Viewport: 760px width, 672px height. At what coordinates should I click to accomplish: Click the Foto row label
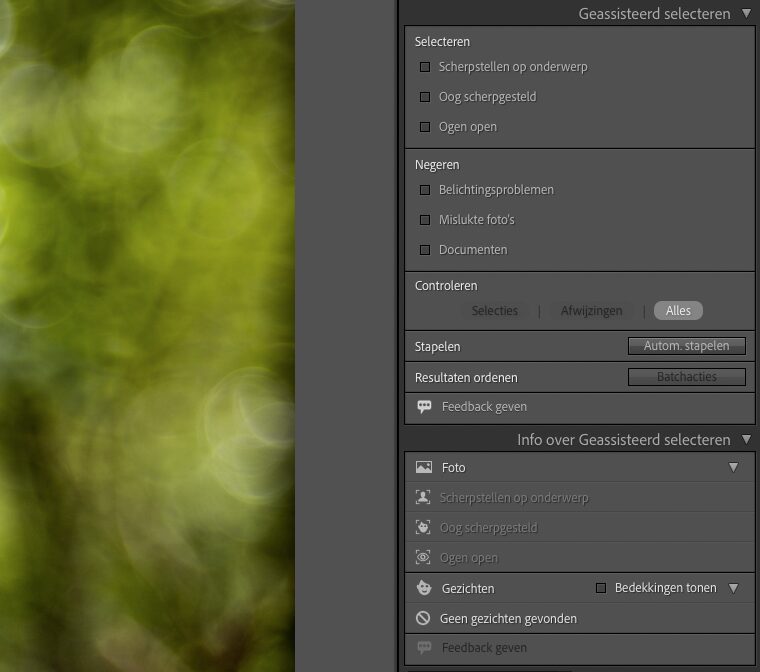click(453, 468)
